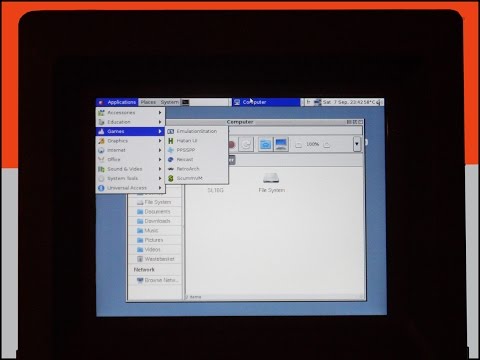This screenshot has width=480, height=360.
Task: Open Music in the sidebar
Action: point(154,230)
